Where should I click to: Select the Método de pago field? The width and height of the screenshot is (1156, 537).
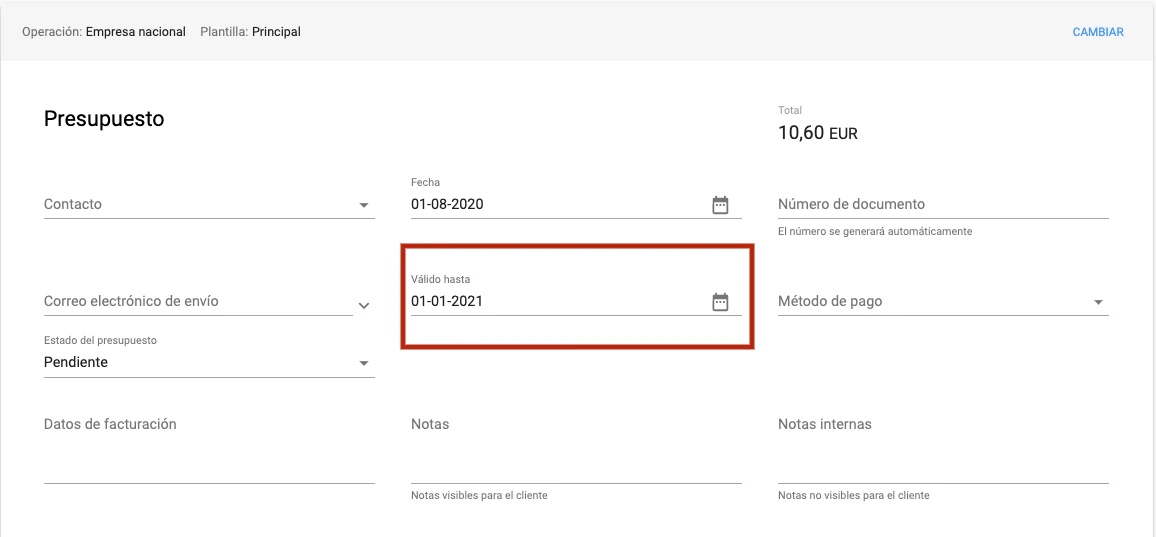(930, 301)
